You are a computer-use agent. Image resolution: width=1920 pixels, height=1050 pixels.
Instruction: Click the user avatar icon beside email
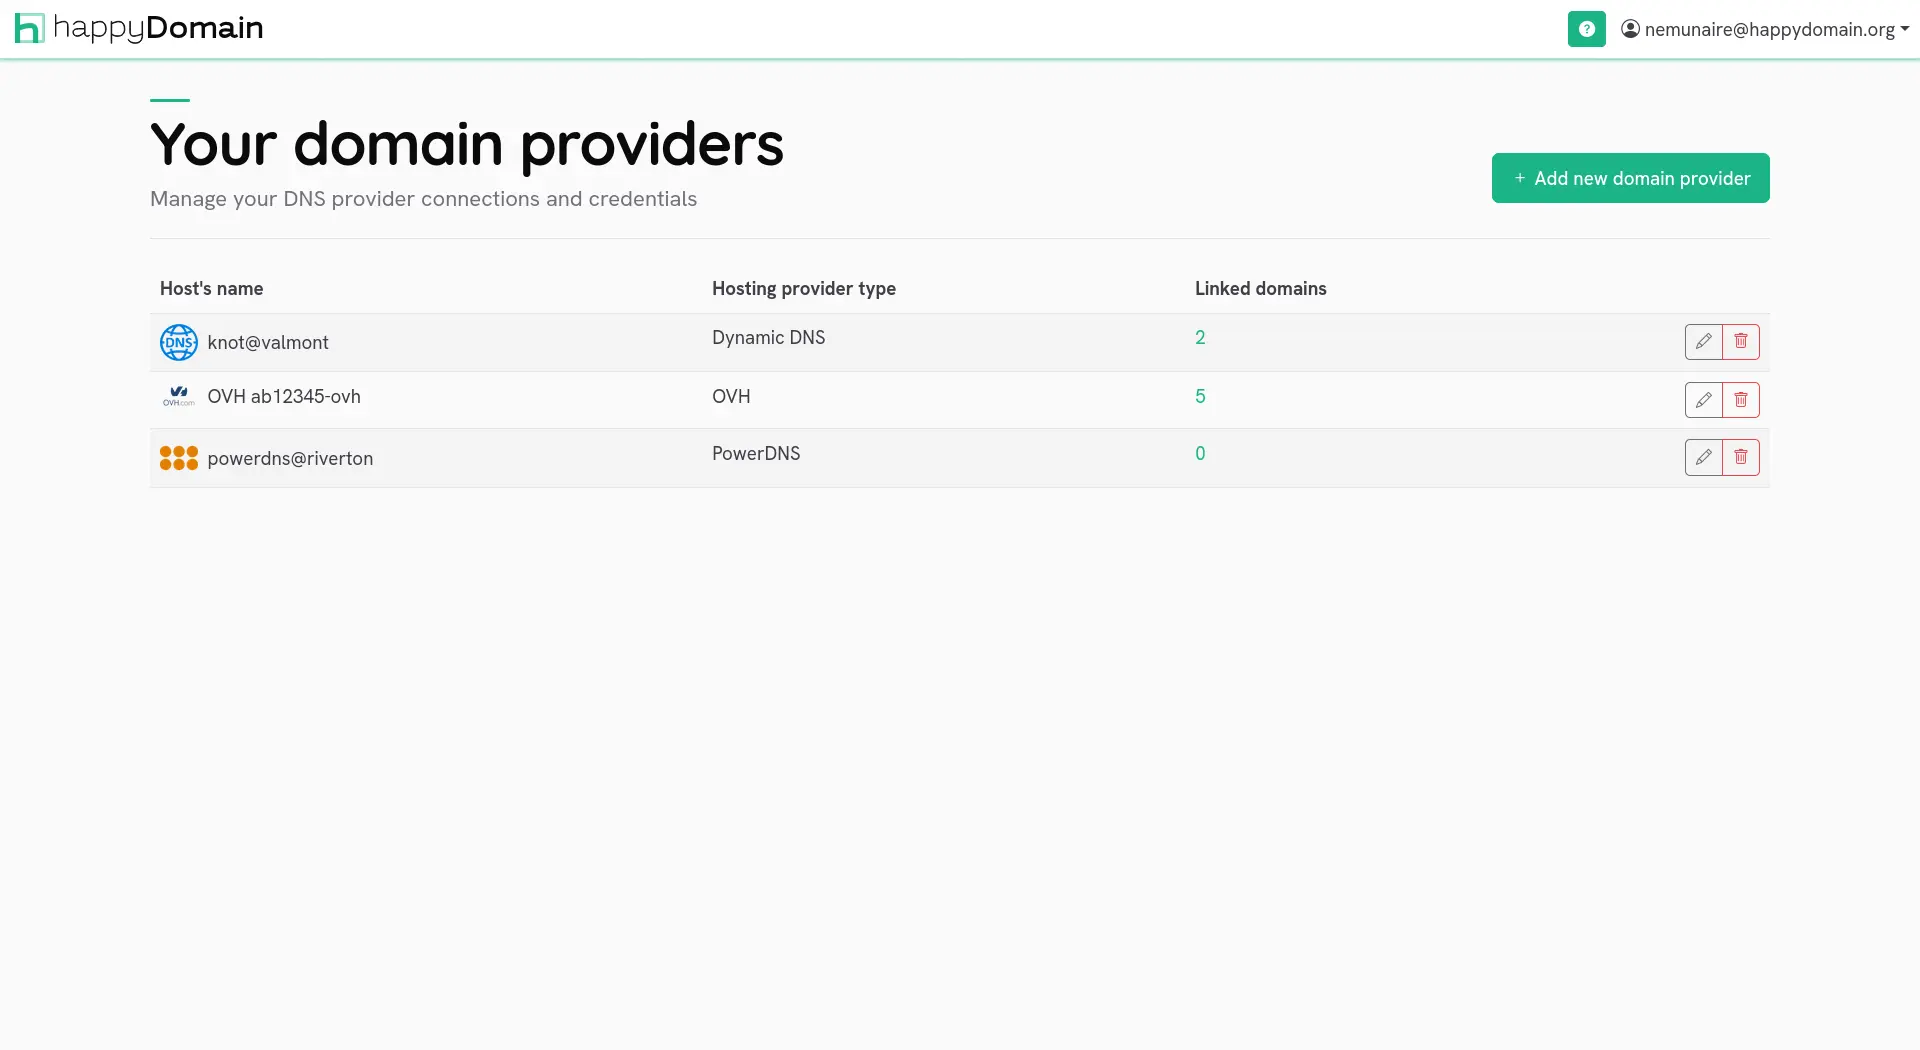click(x=1630, y=29)
